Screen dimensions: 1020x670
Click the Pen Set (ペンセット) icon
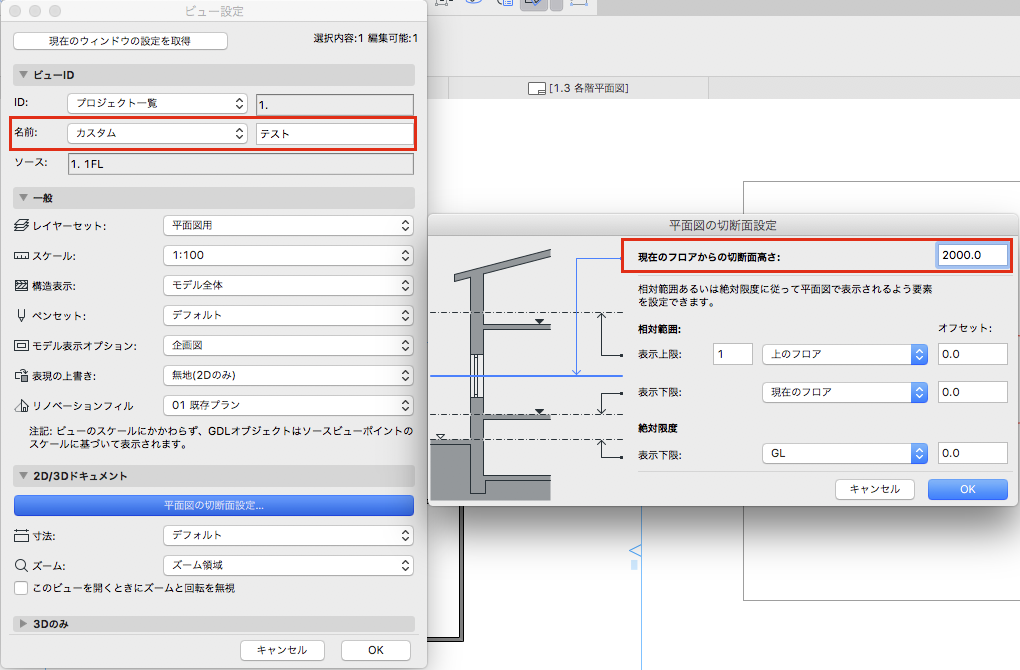click(22, 316)
